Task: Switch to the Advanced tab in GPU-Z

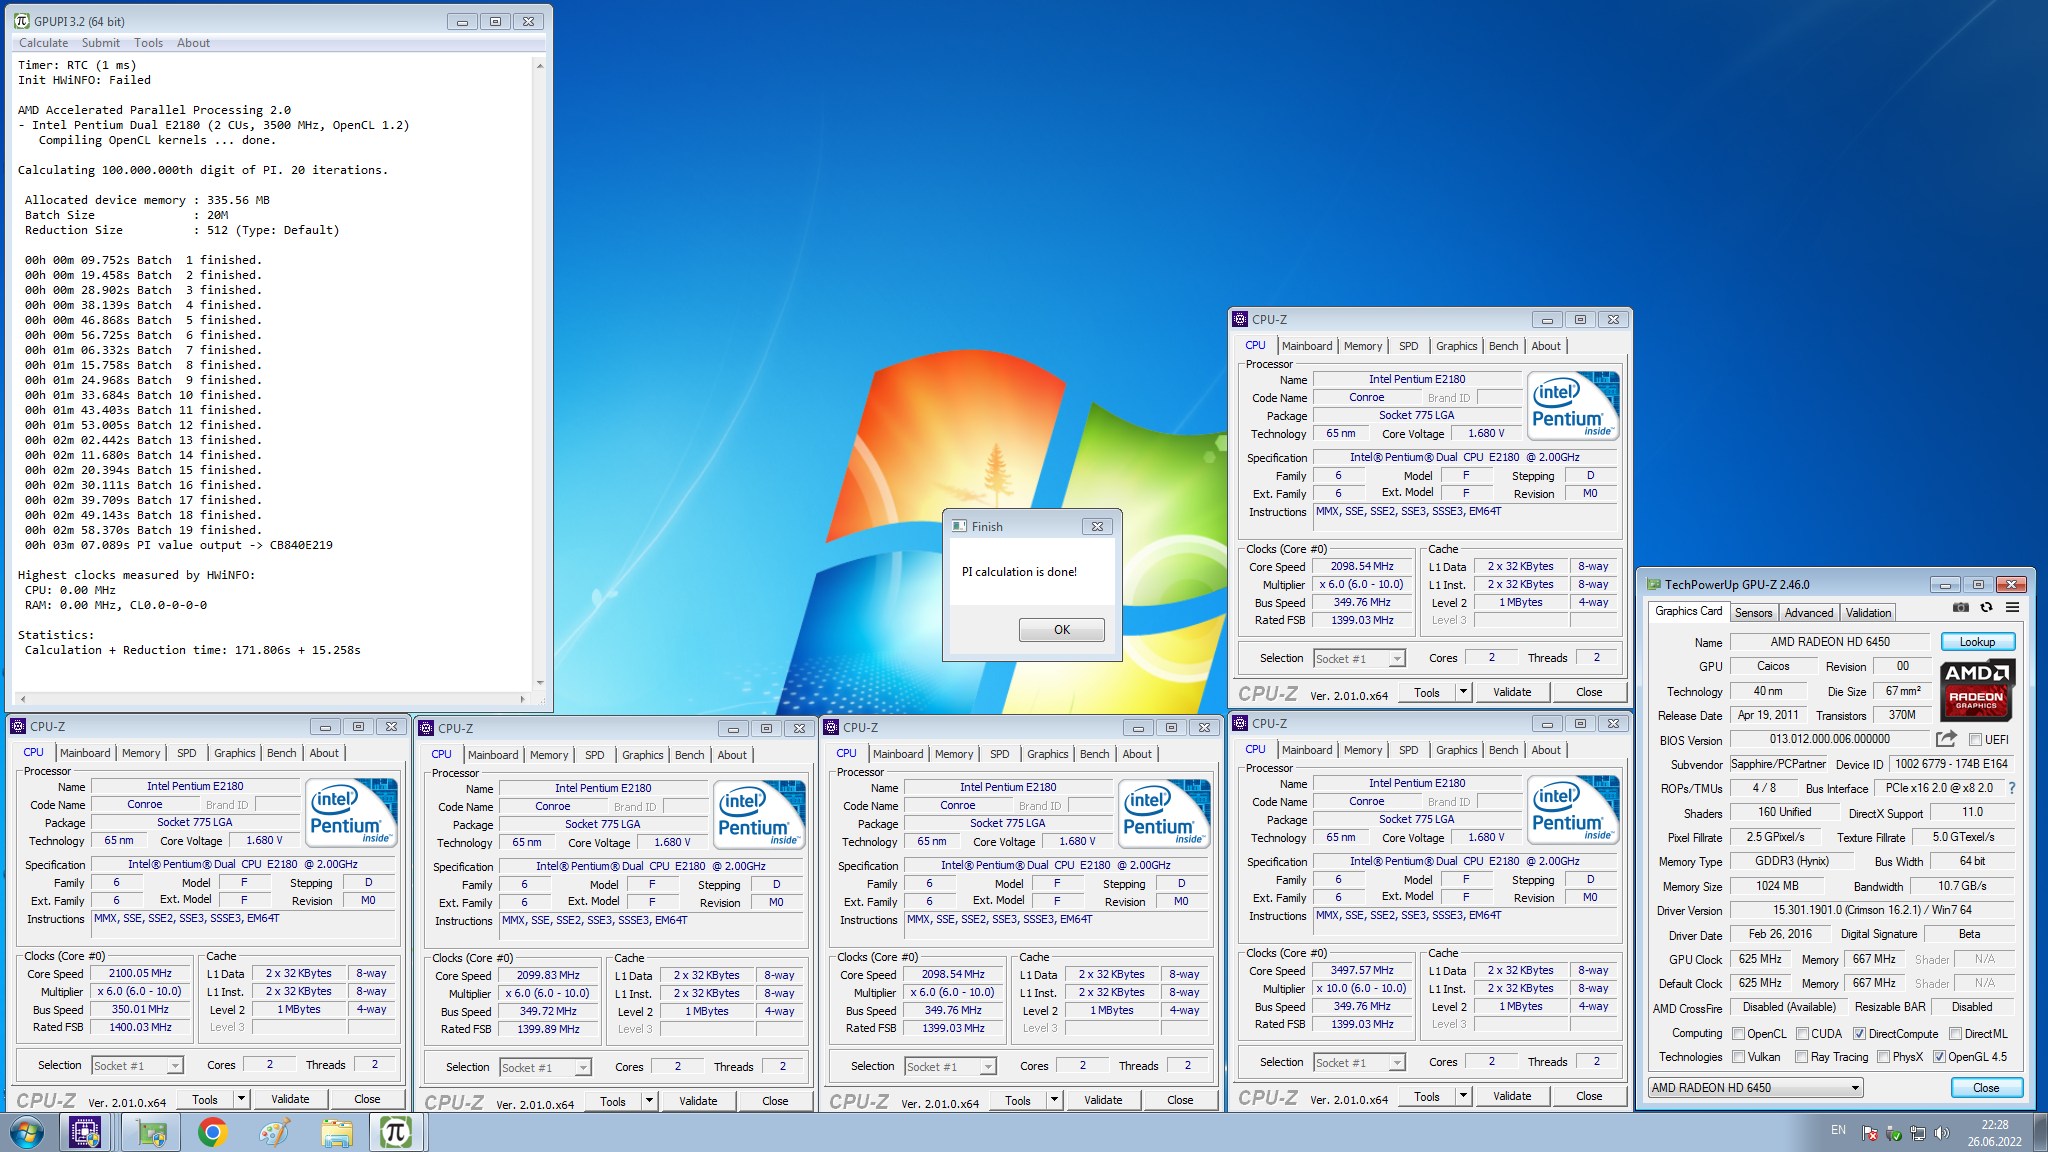Action: point(1809,613)
